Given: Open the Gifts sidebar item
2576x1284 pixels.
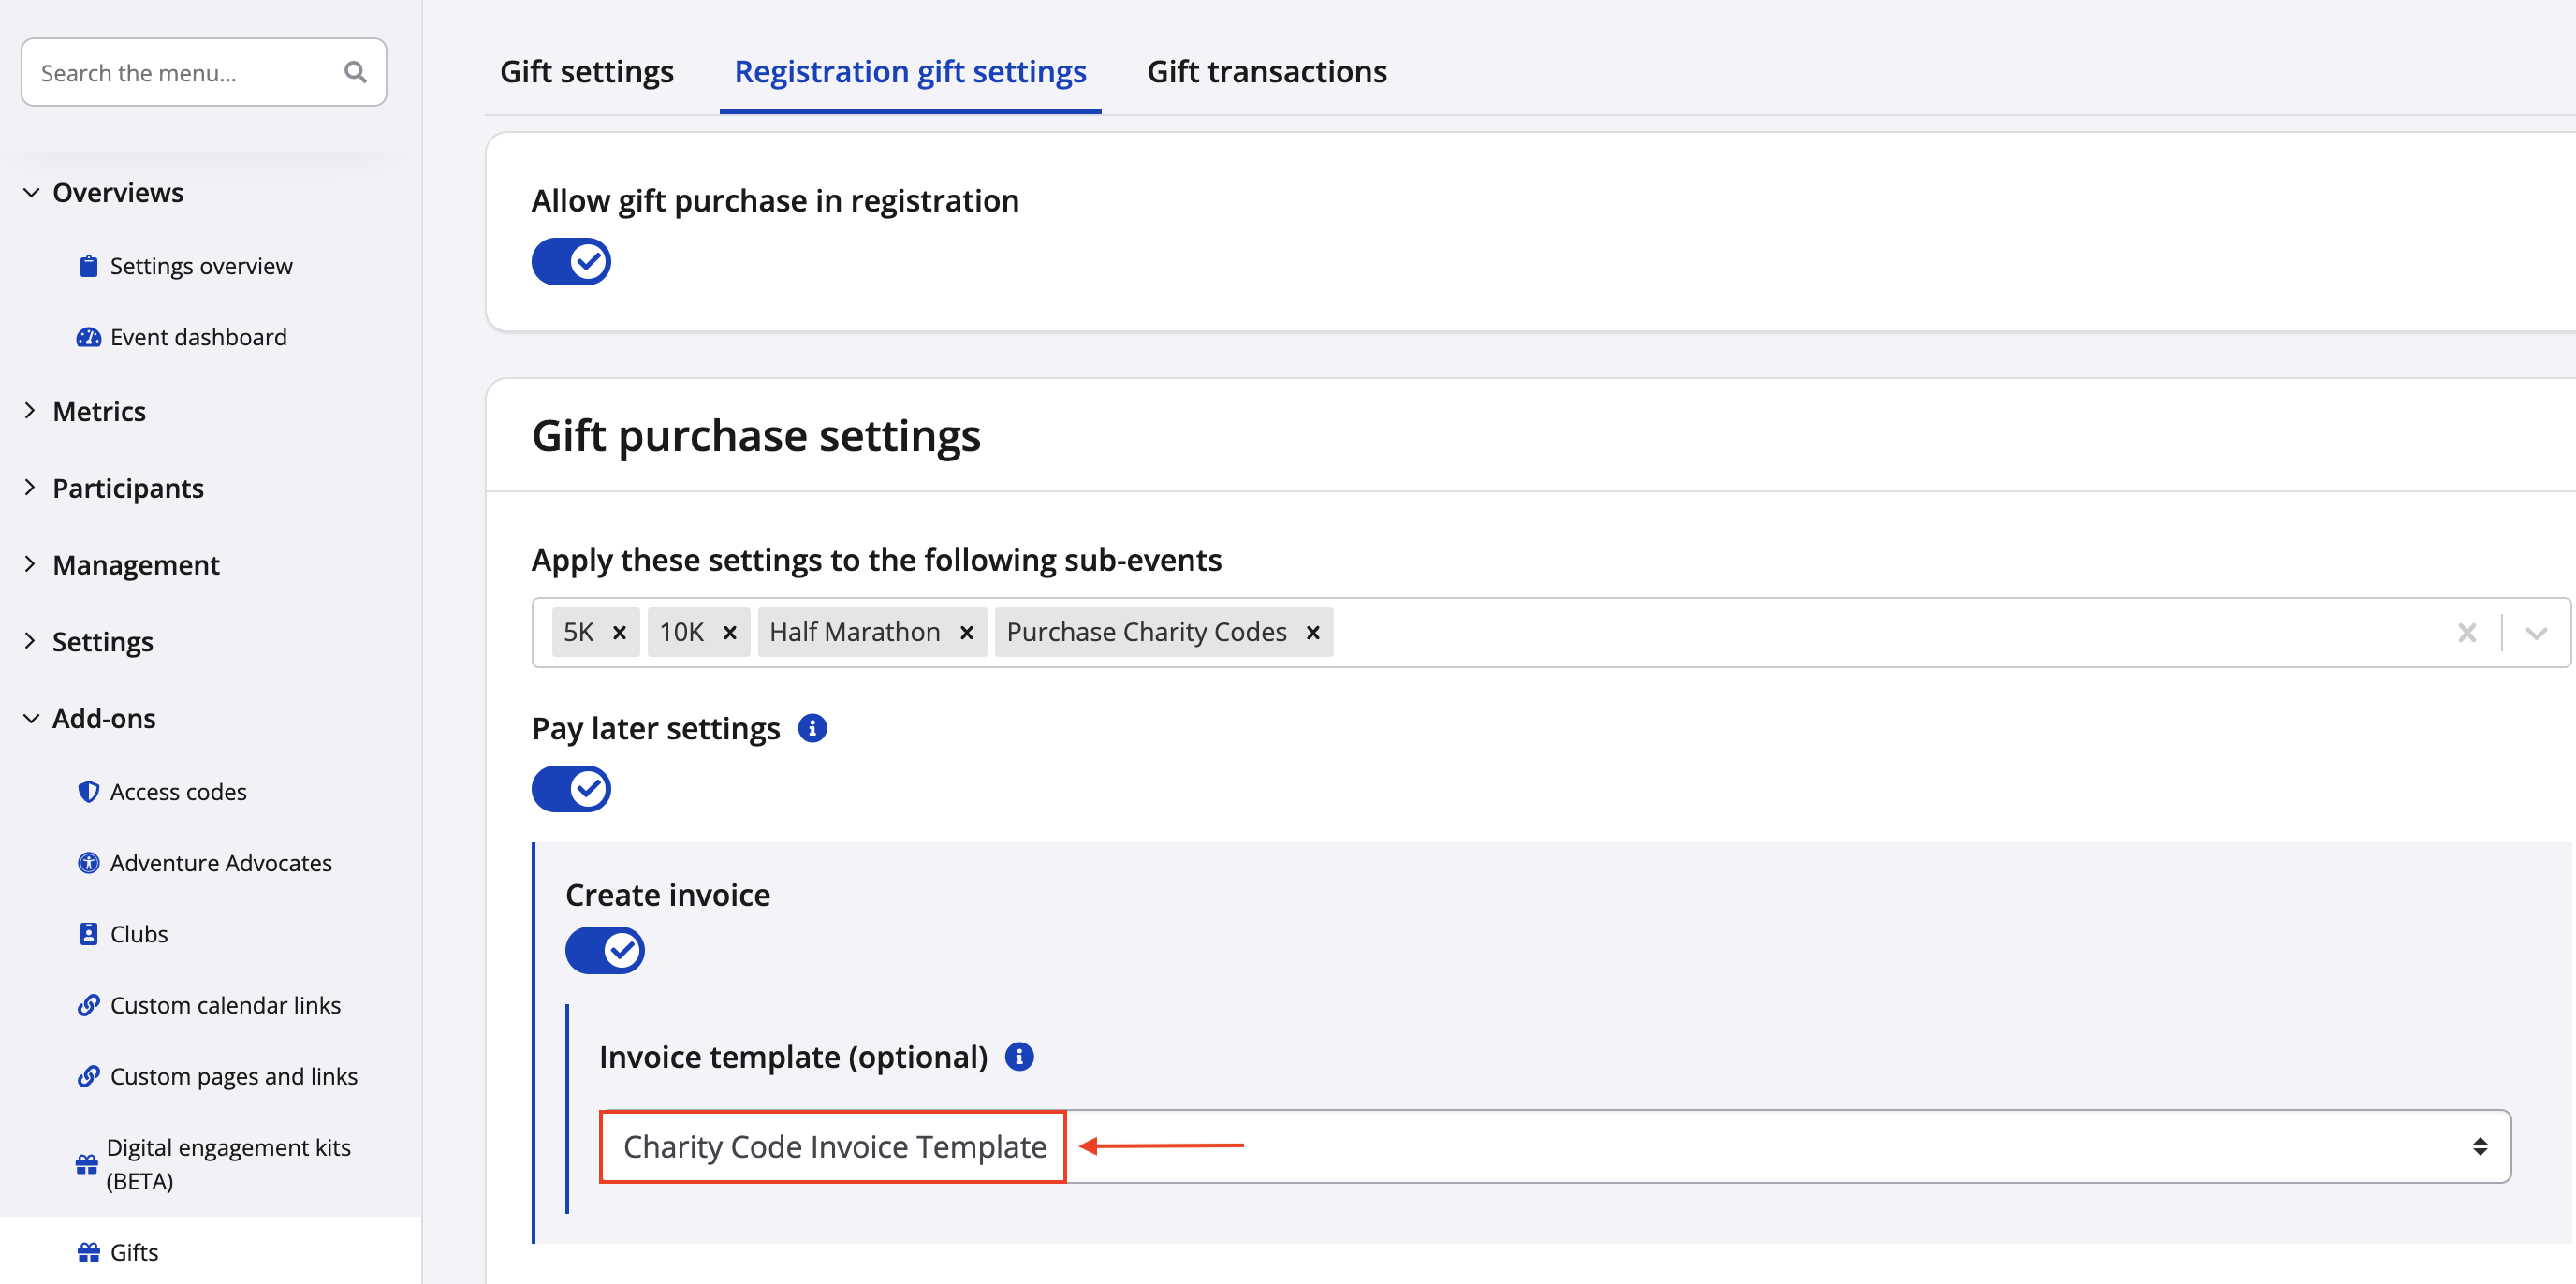Looking at the screenshot, I should 134,1252.
